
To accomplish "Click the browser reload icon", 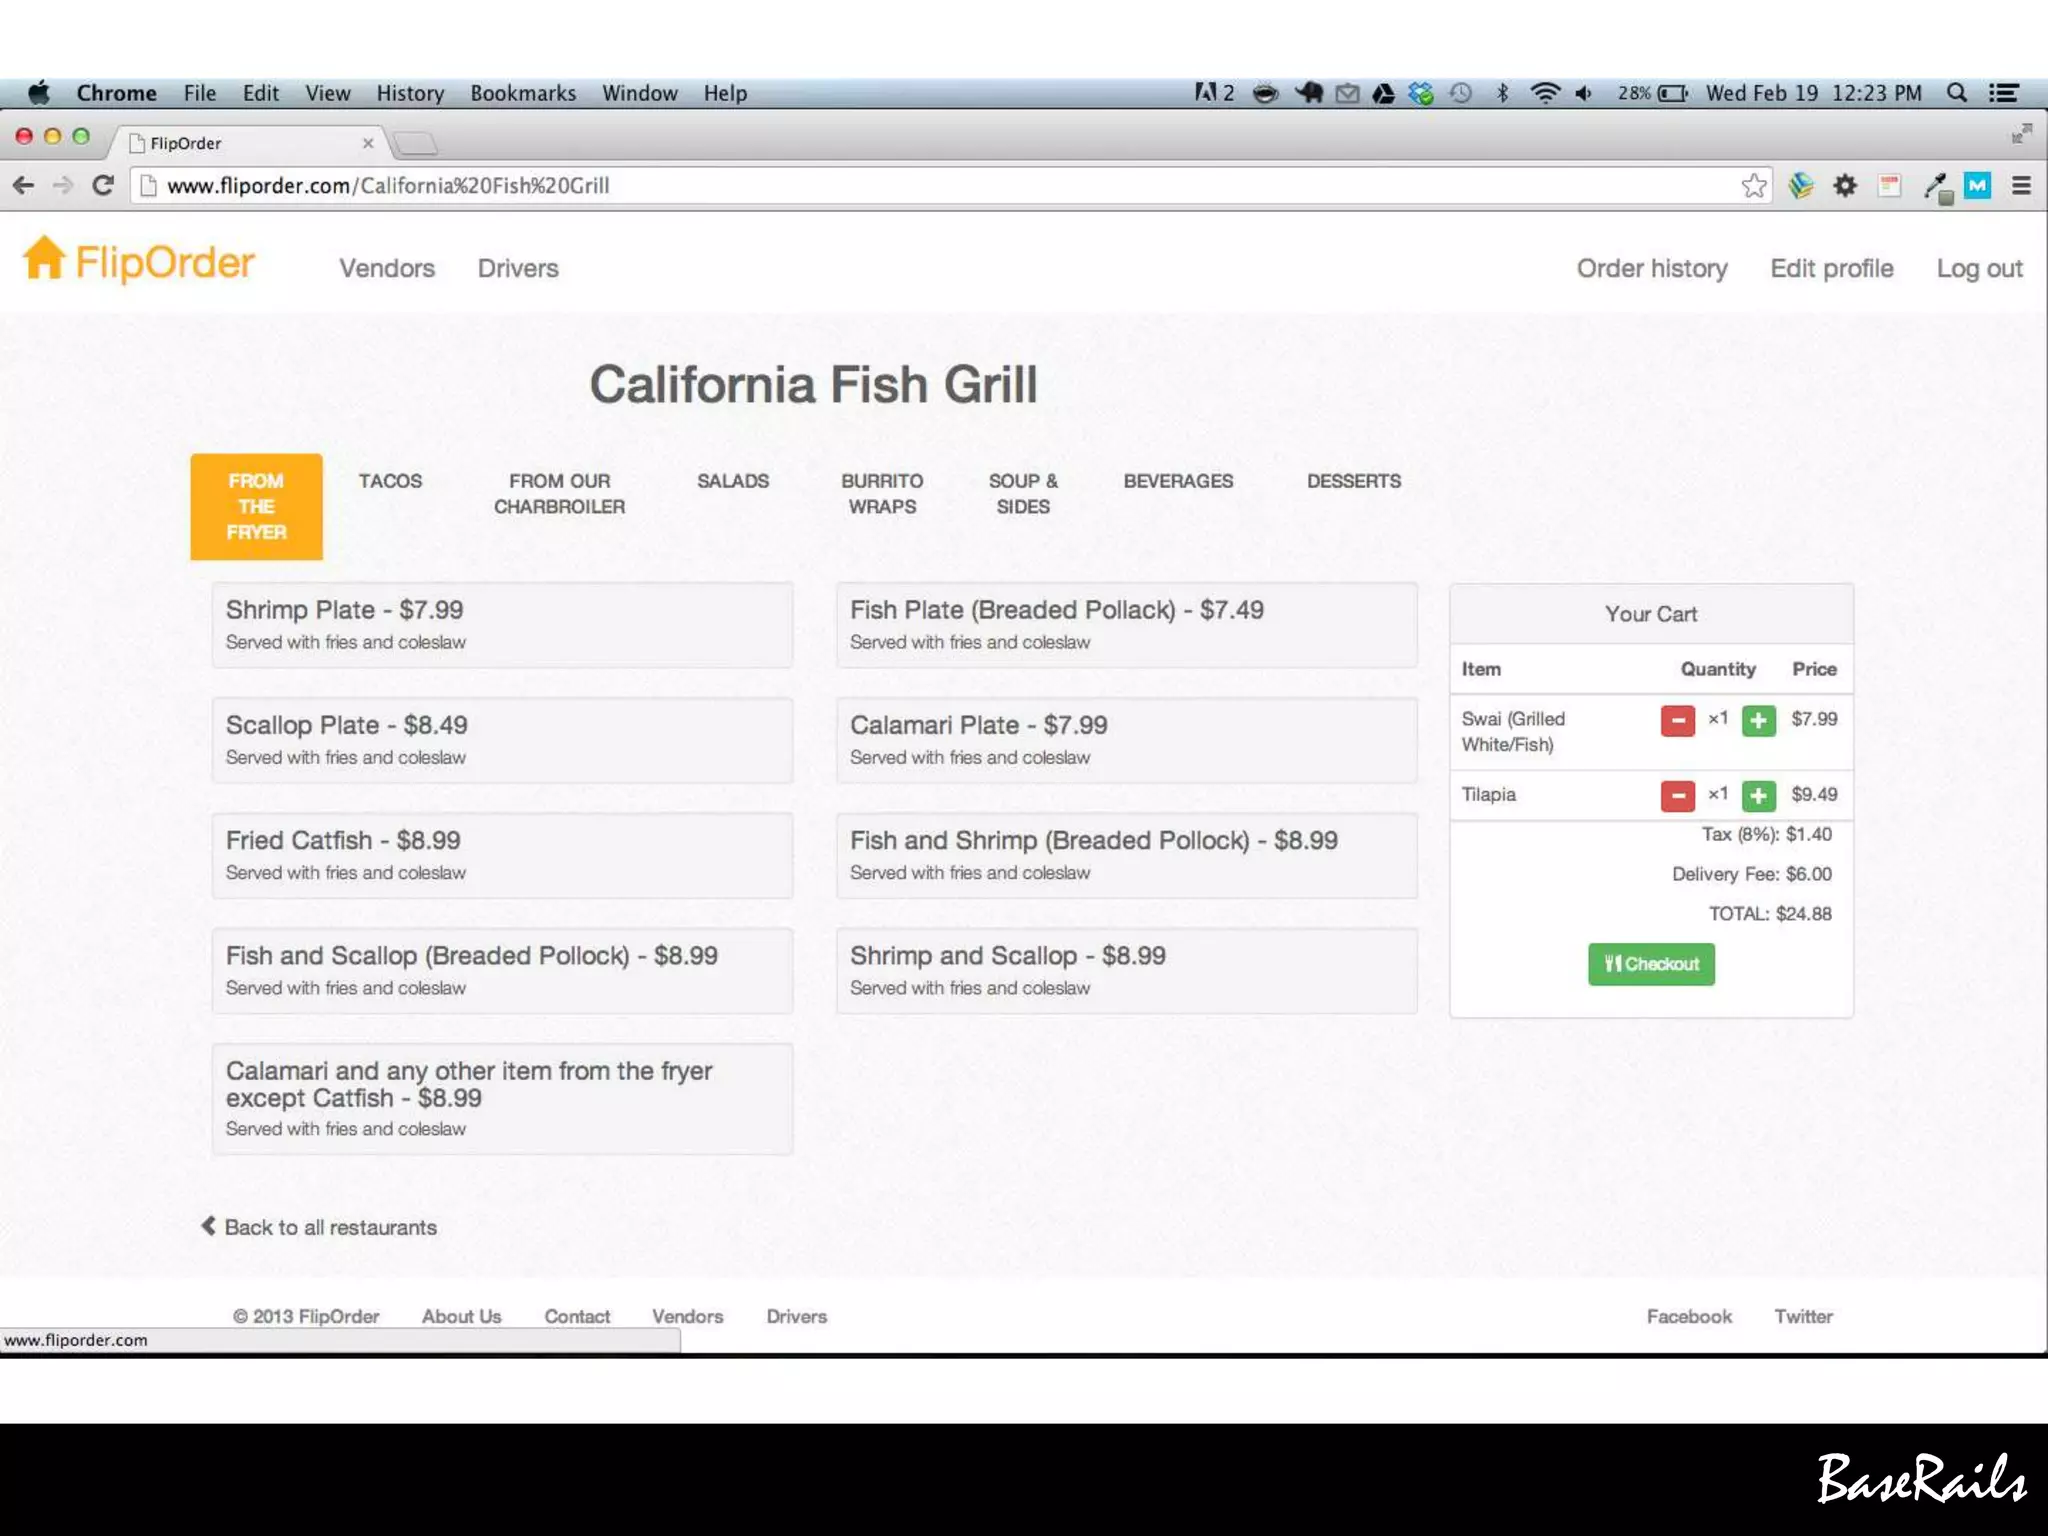I will click(102, 185).
